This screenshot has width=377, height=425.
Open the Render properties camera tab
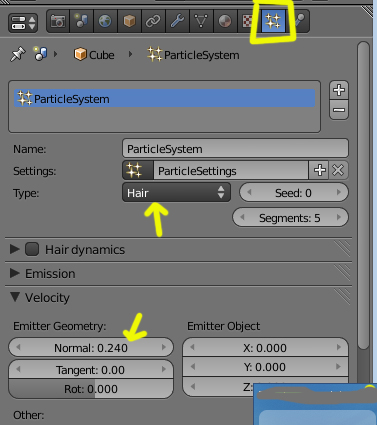(58, 22)
